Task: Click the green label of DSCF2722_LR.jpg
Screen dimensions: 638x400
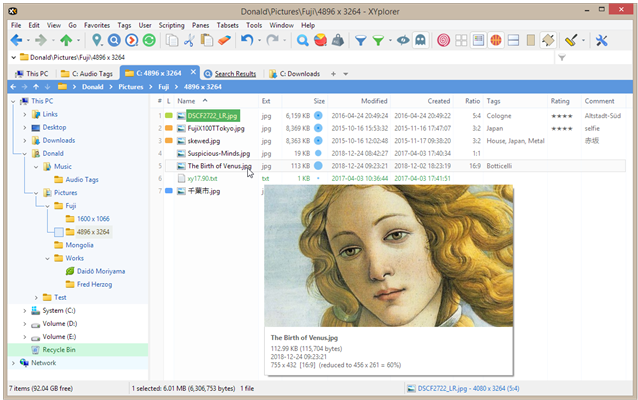Action: tap(169, 116)
